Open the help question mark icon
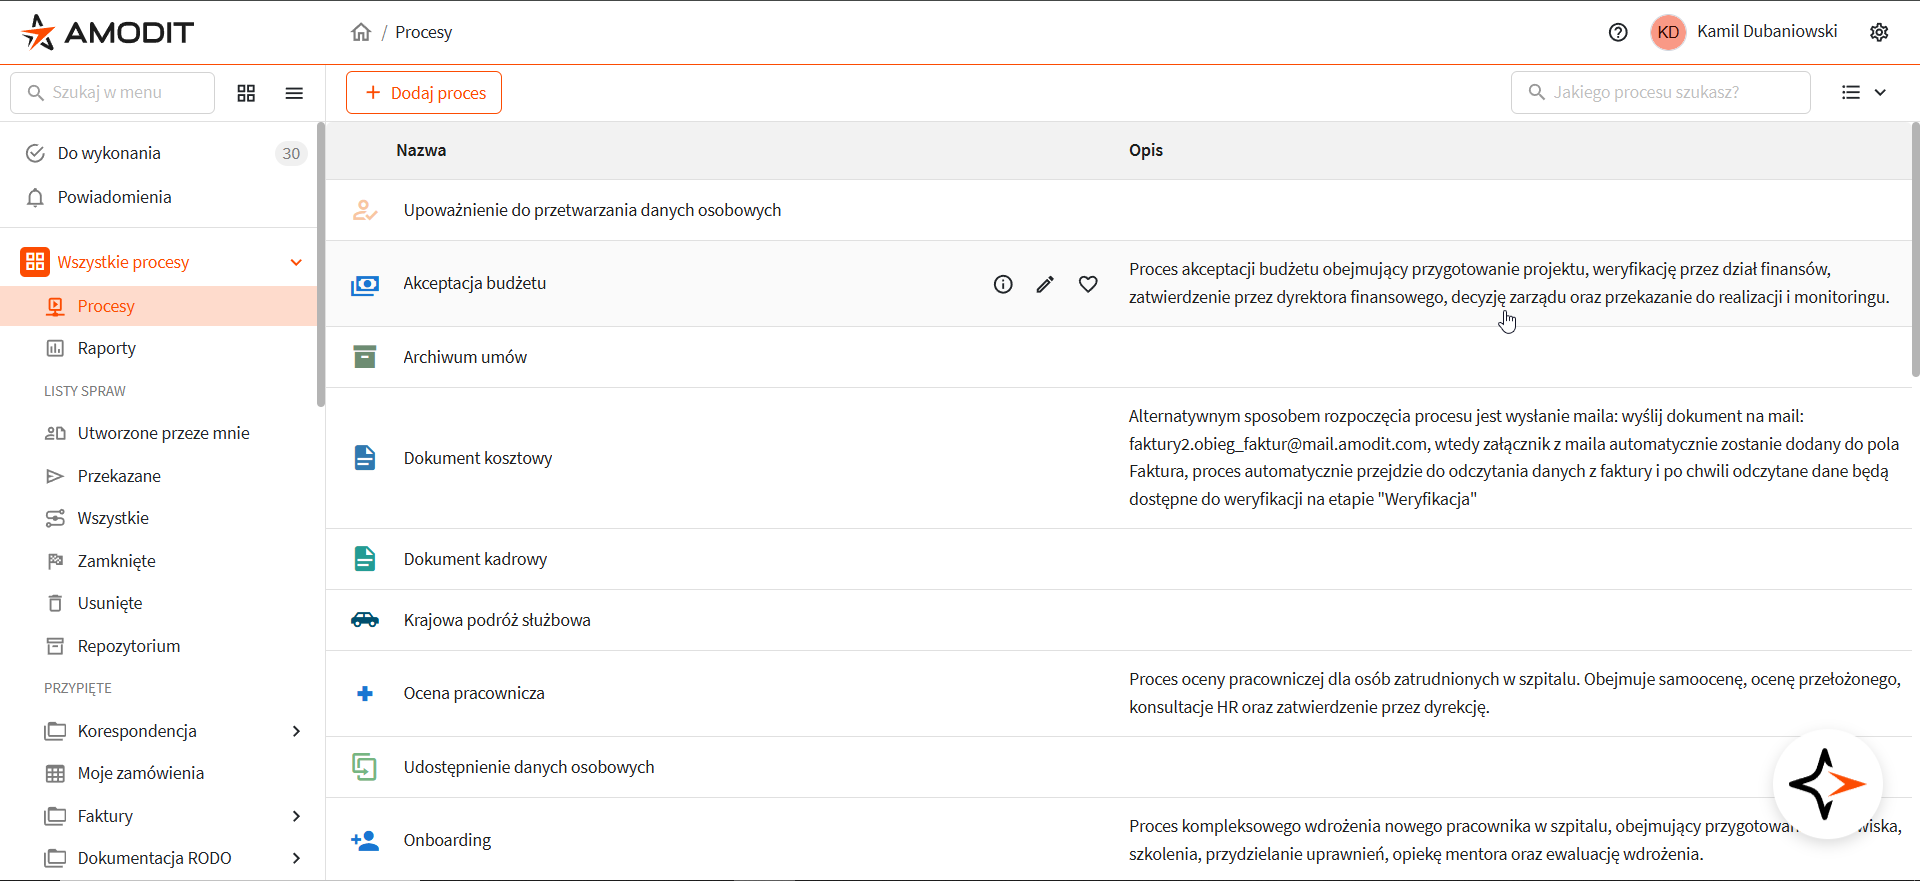Viewport: 1920px width, 881px height. pyautogui.click(x=1618, y=32)
